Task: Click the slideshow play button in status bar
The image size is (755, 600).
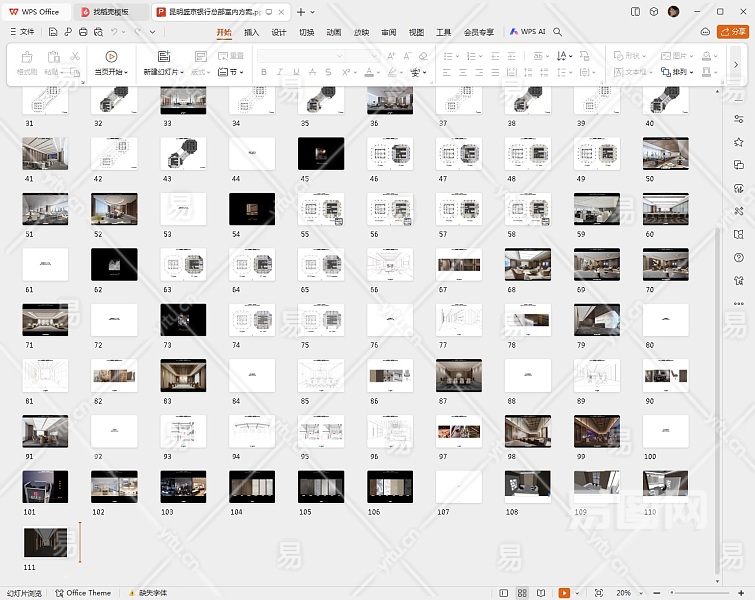Action: [564, 593]
